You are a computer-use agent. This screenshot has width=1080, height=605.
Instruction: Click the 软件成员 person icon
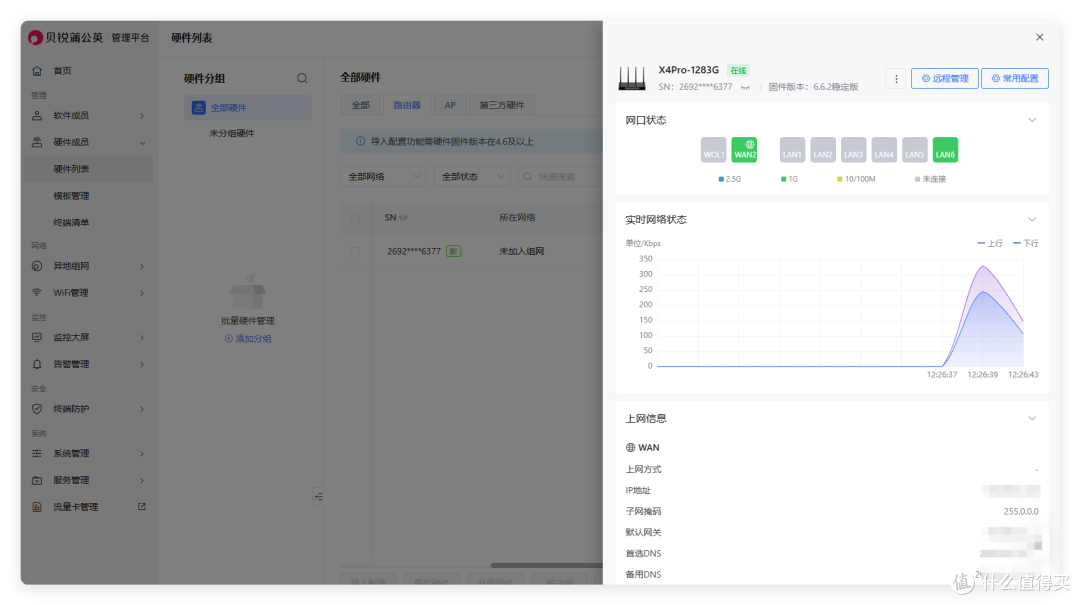point(37,116)
